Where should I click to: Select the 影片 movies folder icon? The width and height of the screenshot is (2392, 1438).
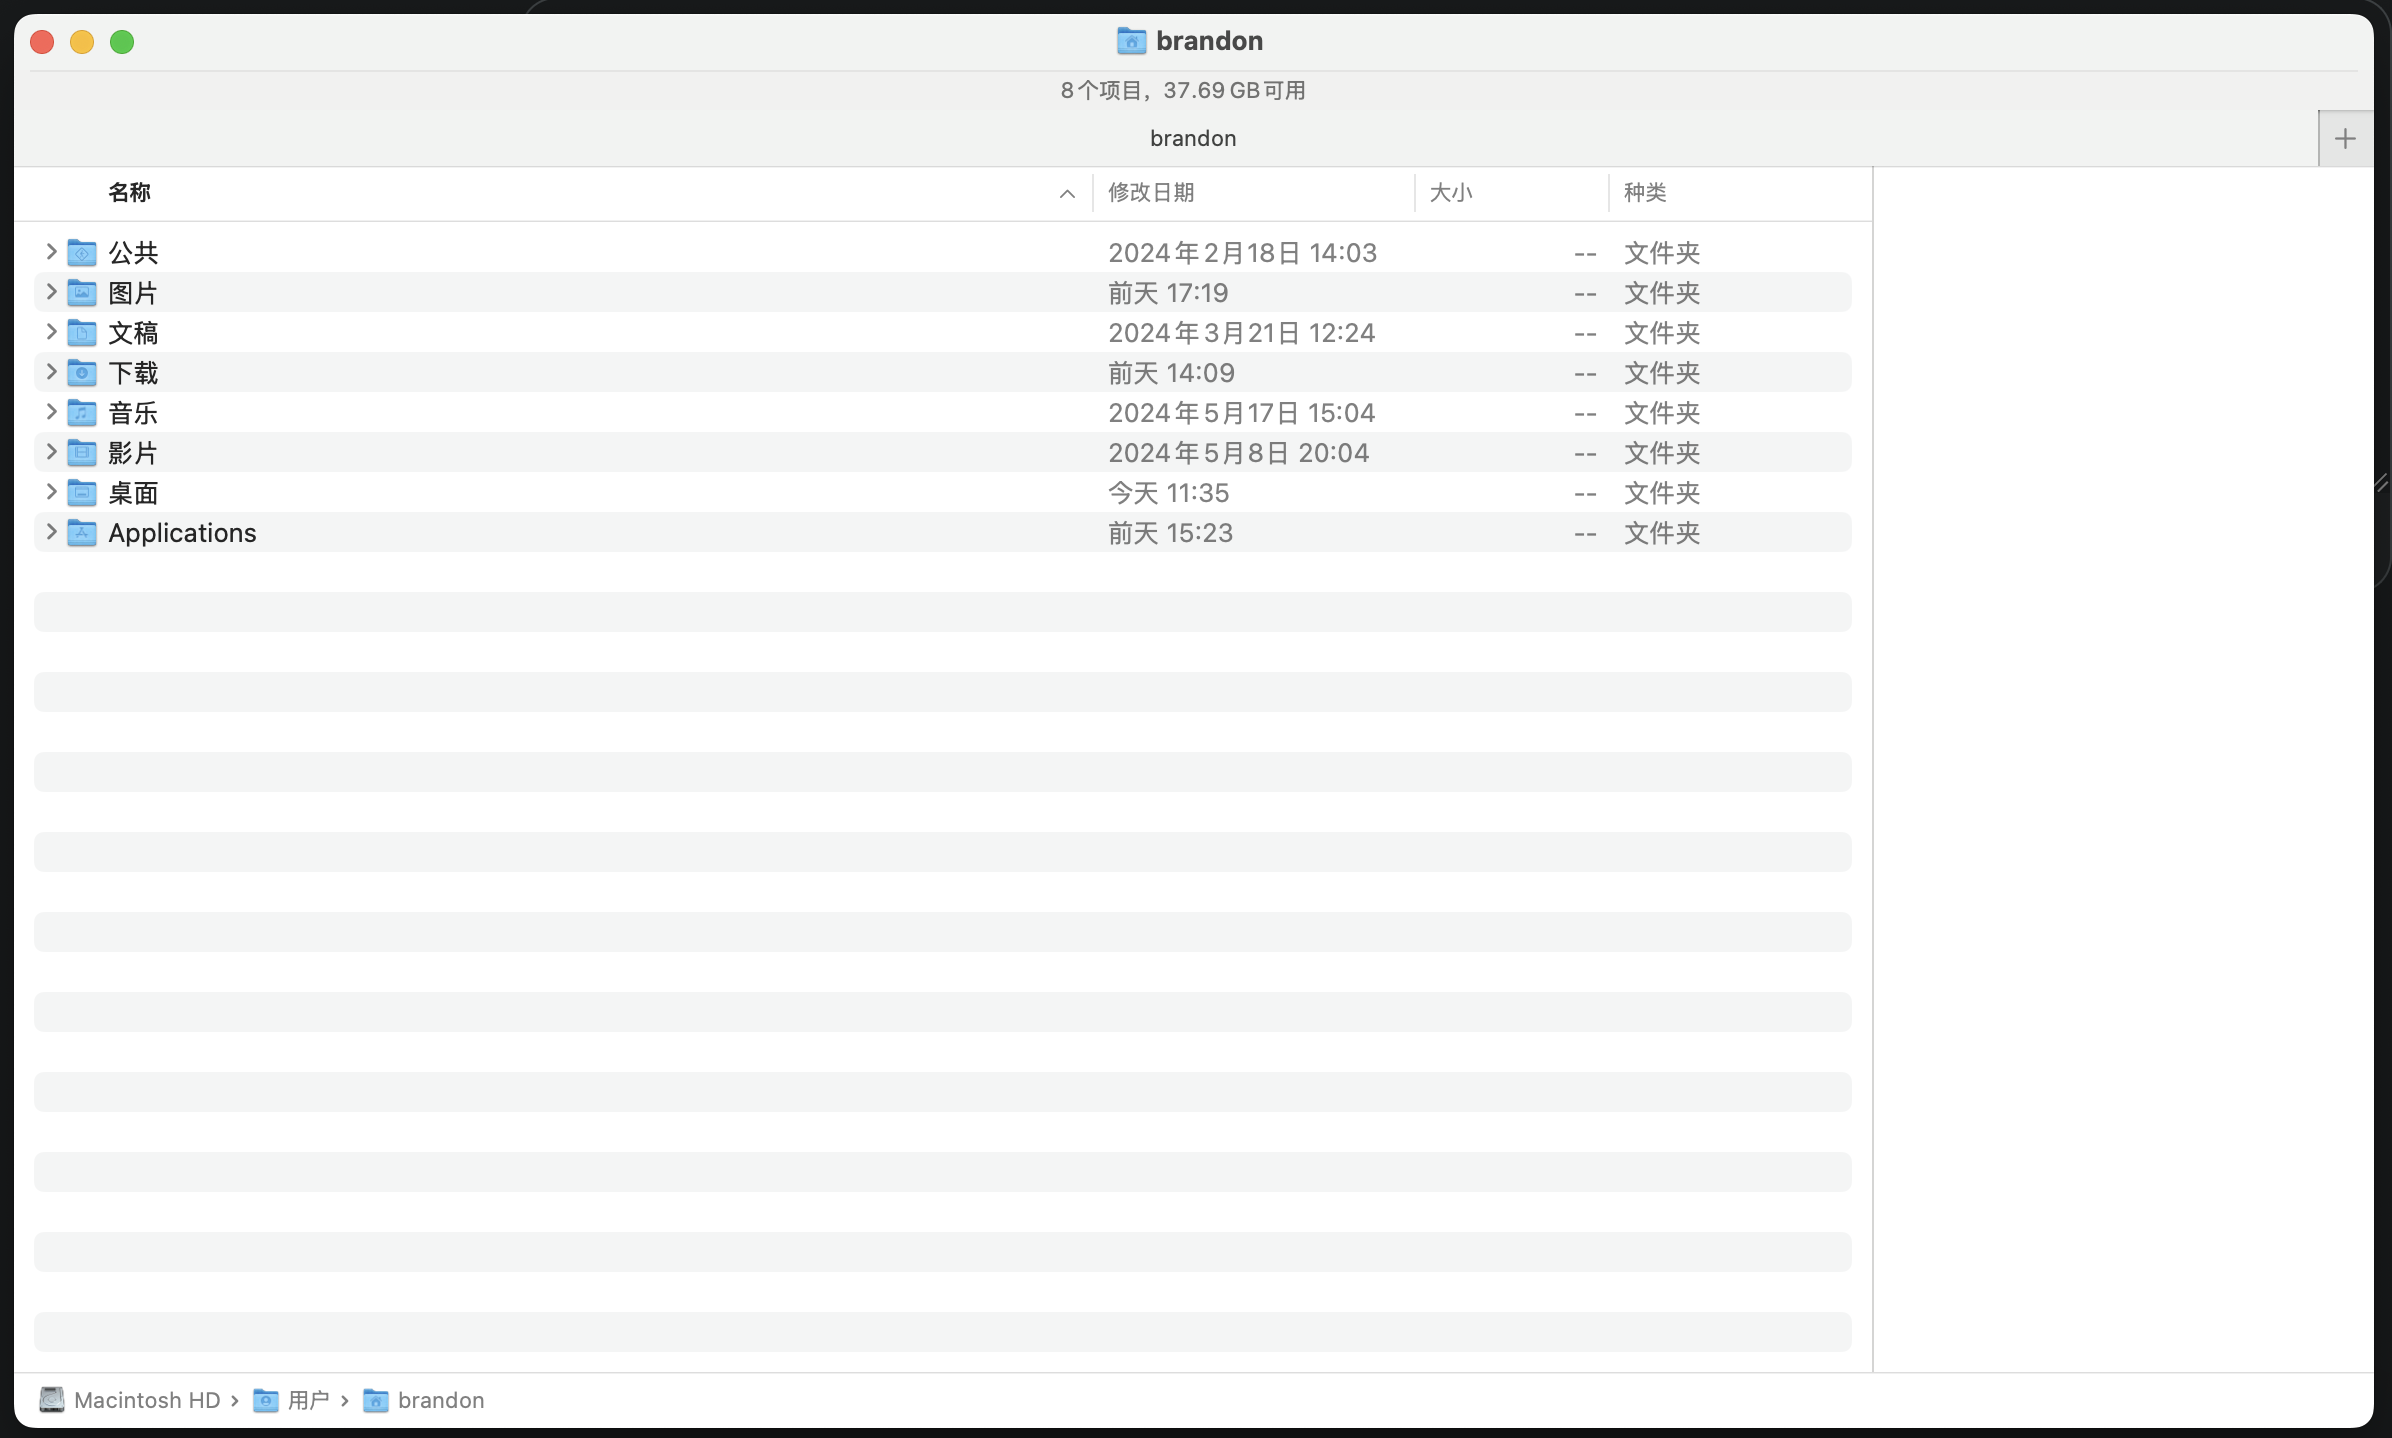tap(82, 453)
